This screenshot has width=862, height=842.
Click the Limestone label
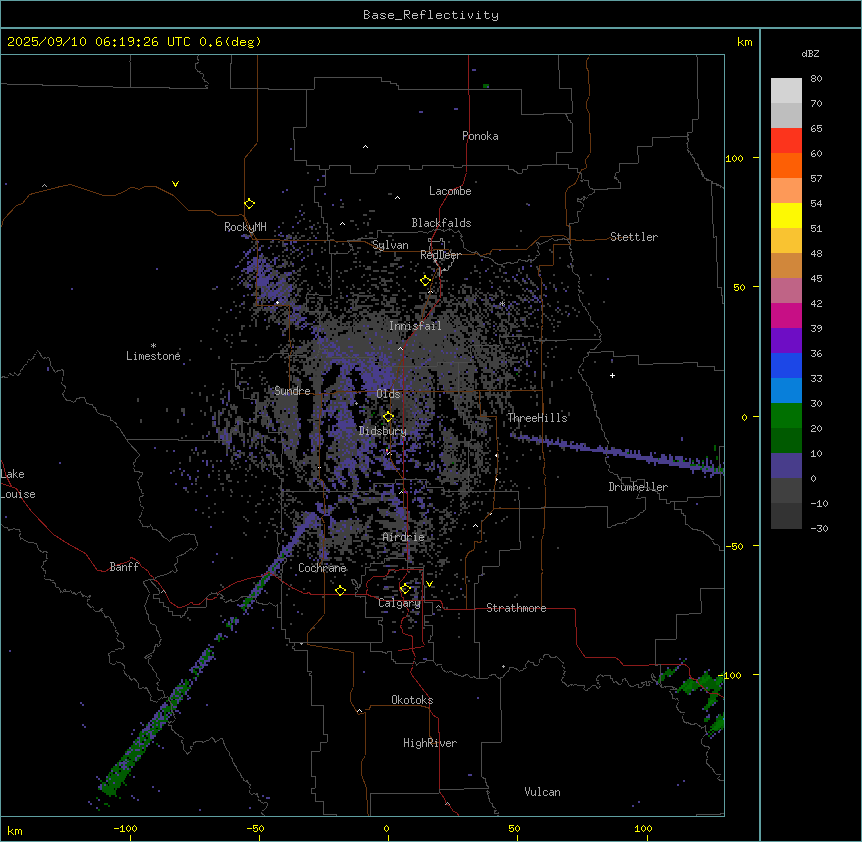[x=153, y=356]
